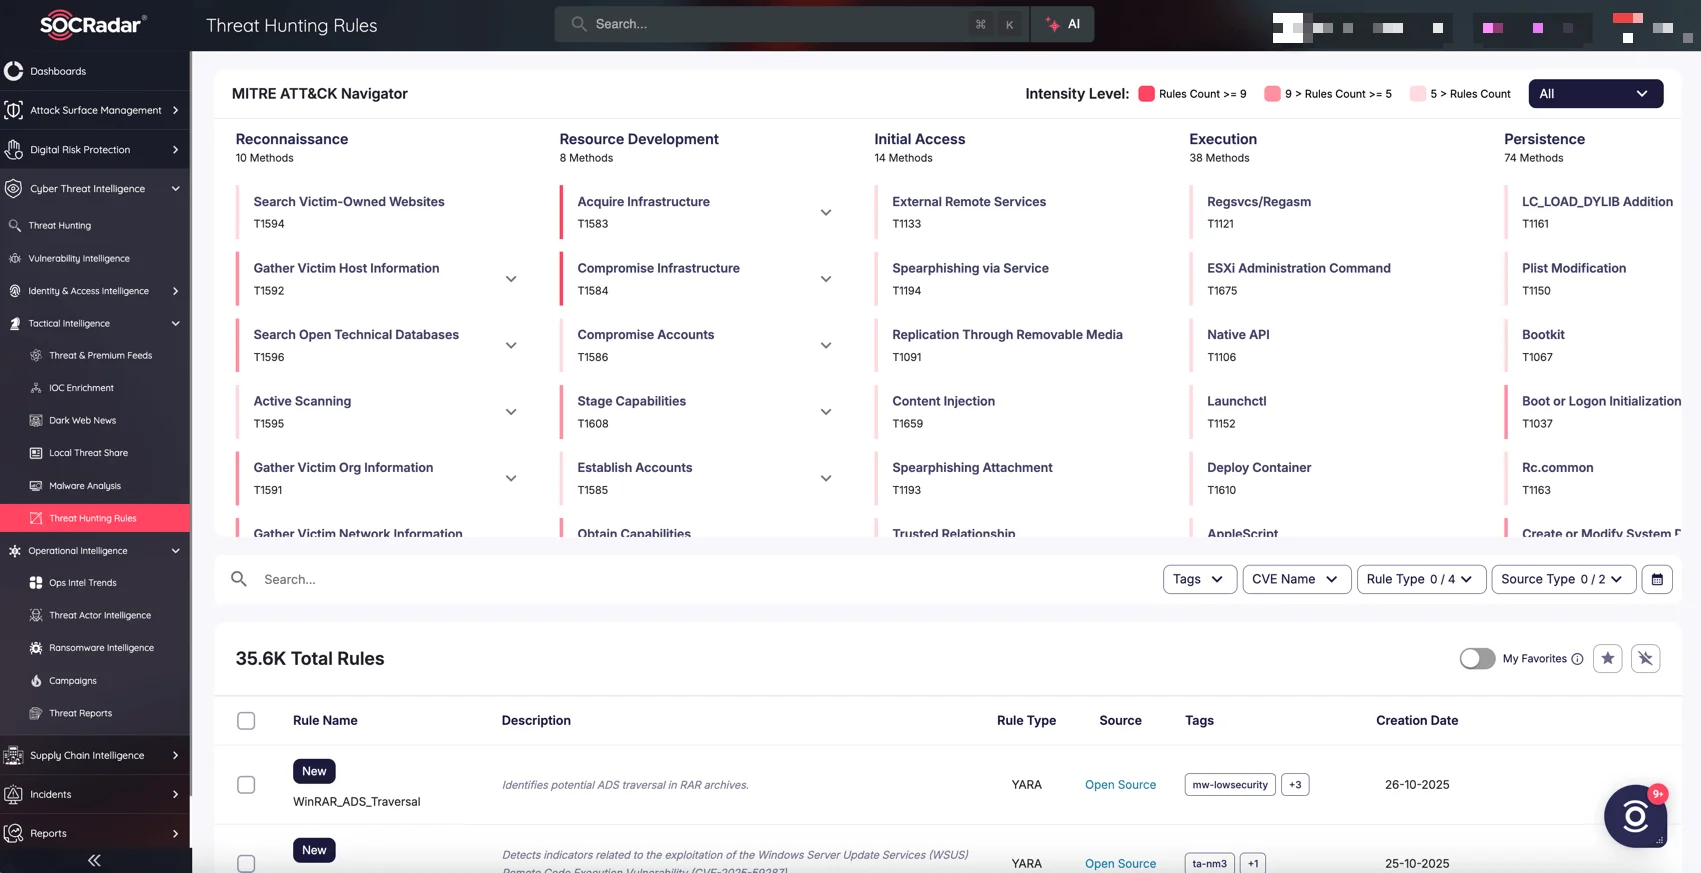Click the Dark Web News icon
The height and width of the screenshot is (873, 1701).
pos(36,421)
